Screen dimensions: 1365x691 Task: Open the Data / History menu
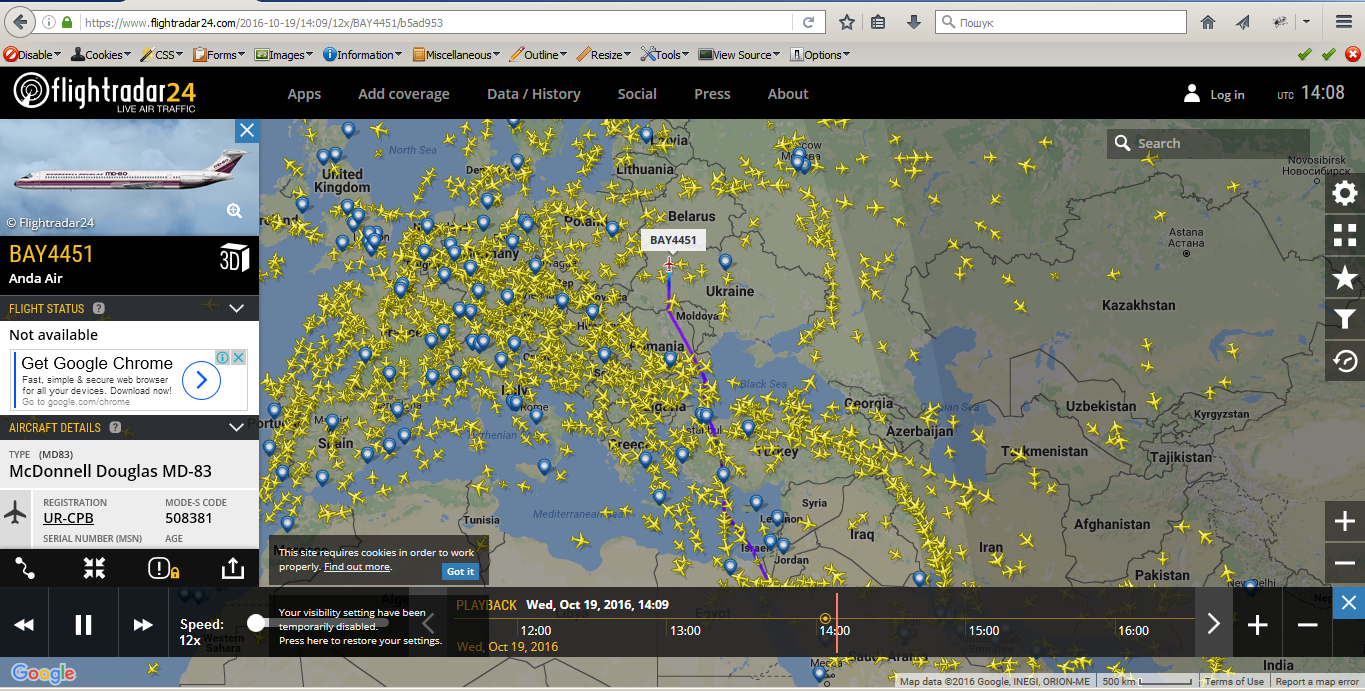pyautogui.click(x=533, y=94)
